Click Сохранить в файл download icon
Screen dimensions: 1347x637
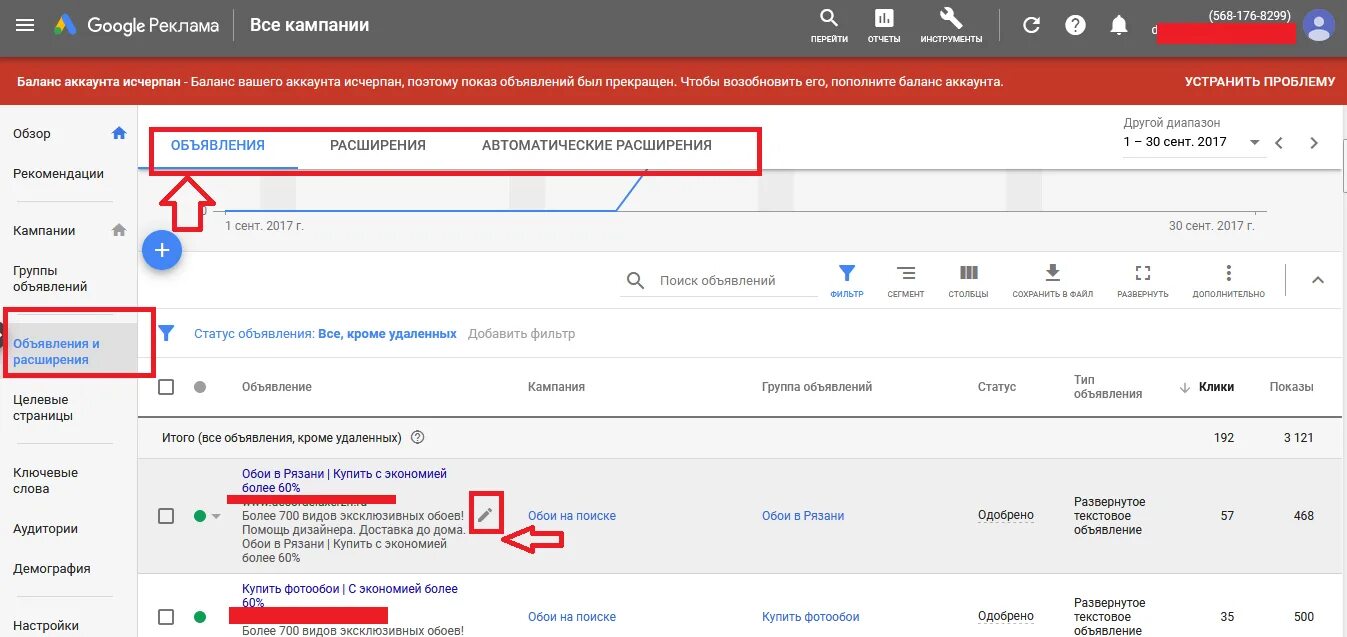(x=1052, y=280)
